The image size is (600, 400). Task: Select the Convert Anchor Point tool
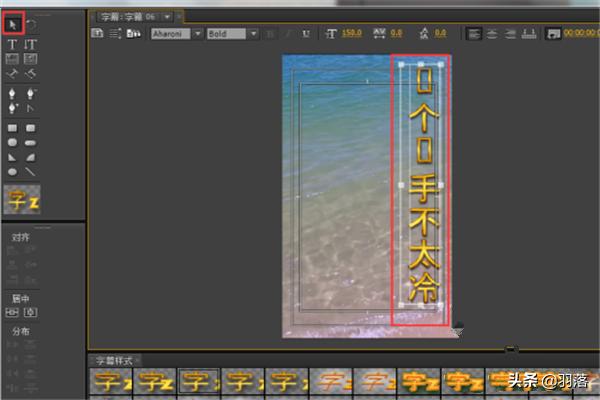[31, 109]
